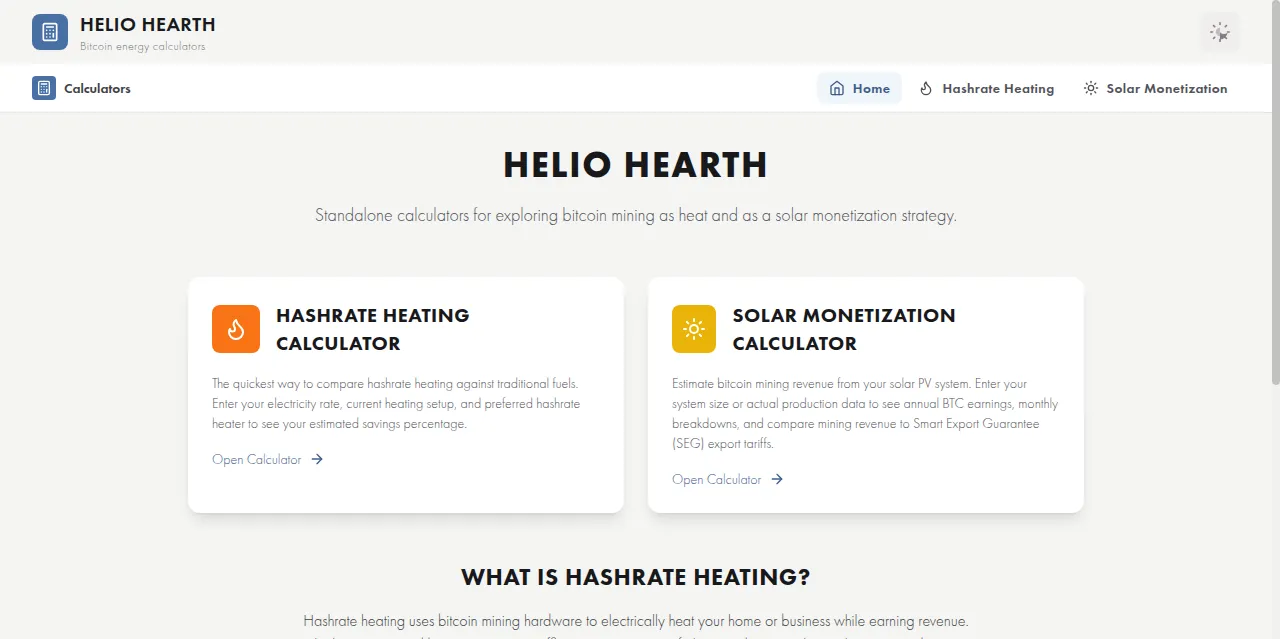Image resolution: width=1280 pixels, height=639 pixels.
Task: Click the arrow icon in Hashrate Heating card
Action: 317,459
